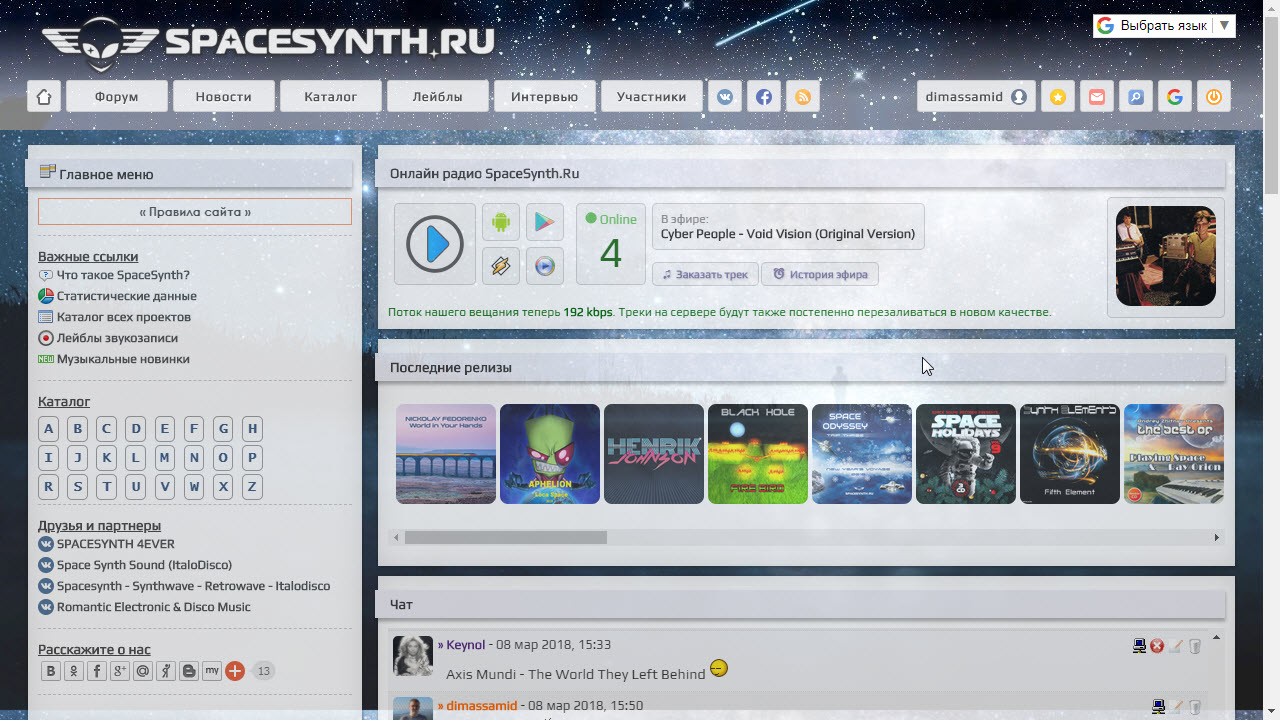Share the site on VKontakte
Image resolution: width=1280 pixels, height=720 pixels.
tap(51, 671)
